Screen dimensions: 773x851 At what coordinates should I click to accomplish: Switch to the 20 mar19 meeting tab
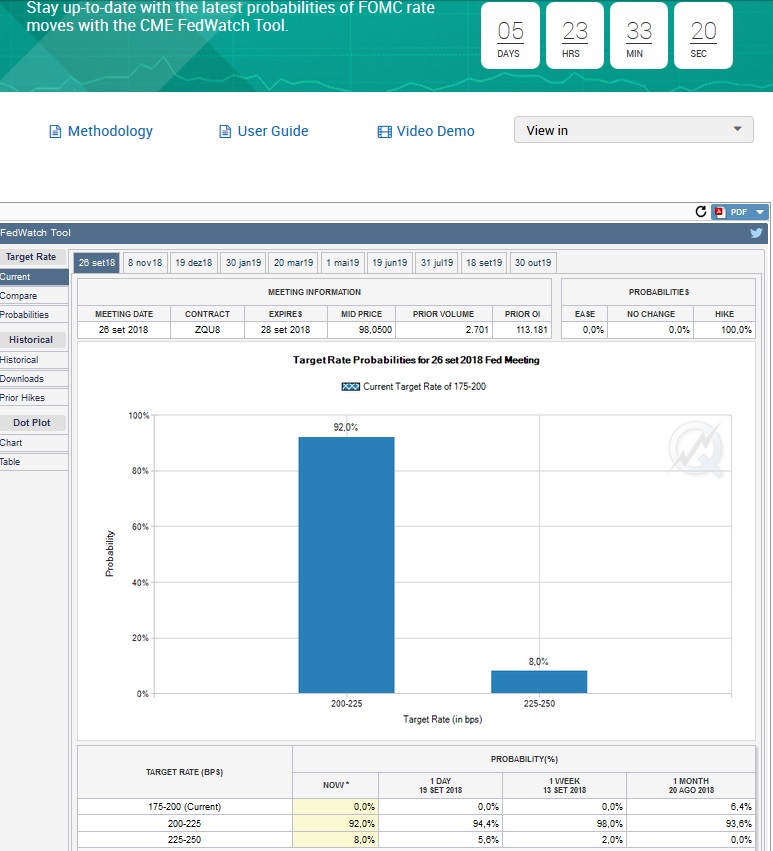coord(294,263)
